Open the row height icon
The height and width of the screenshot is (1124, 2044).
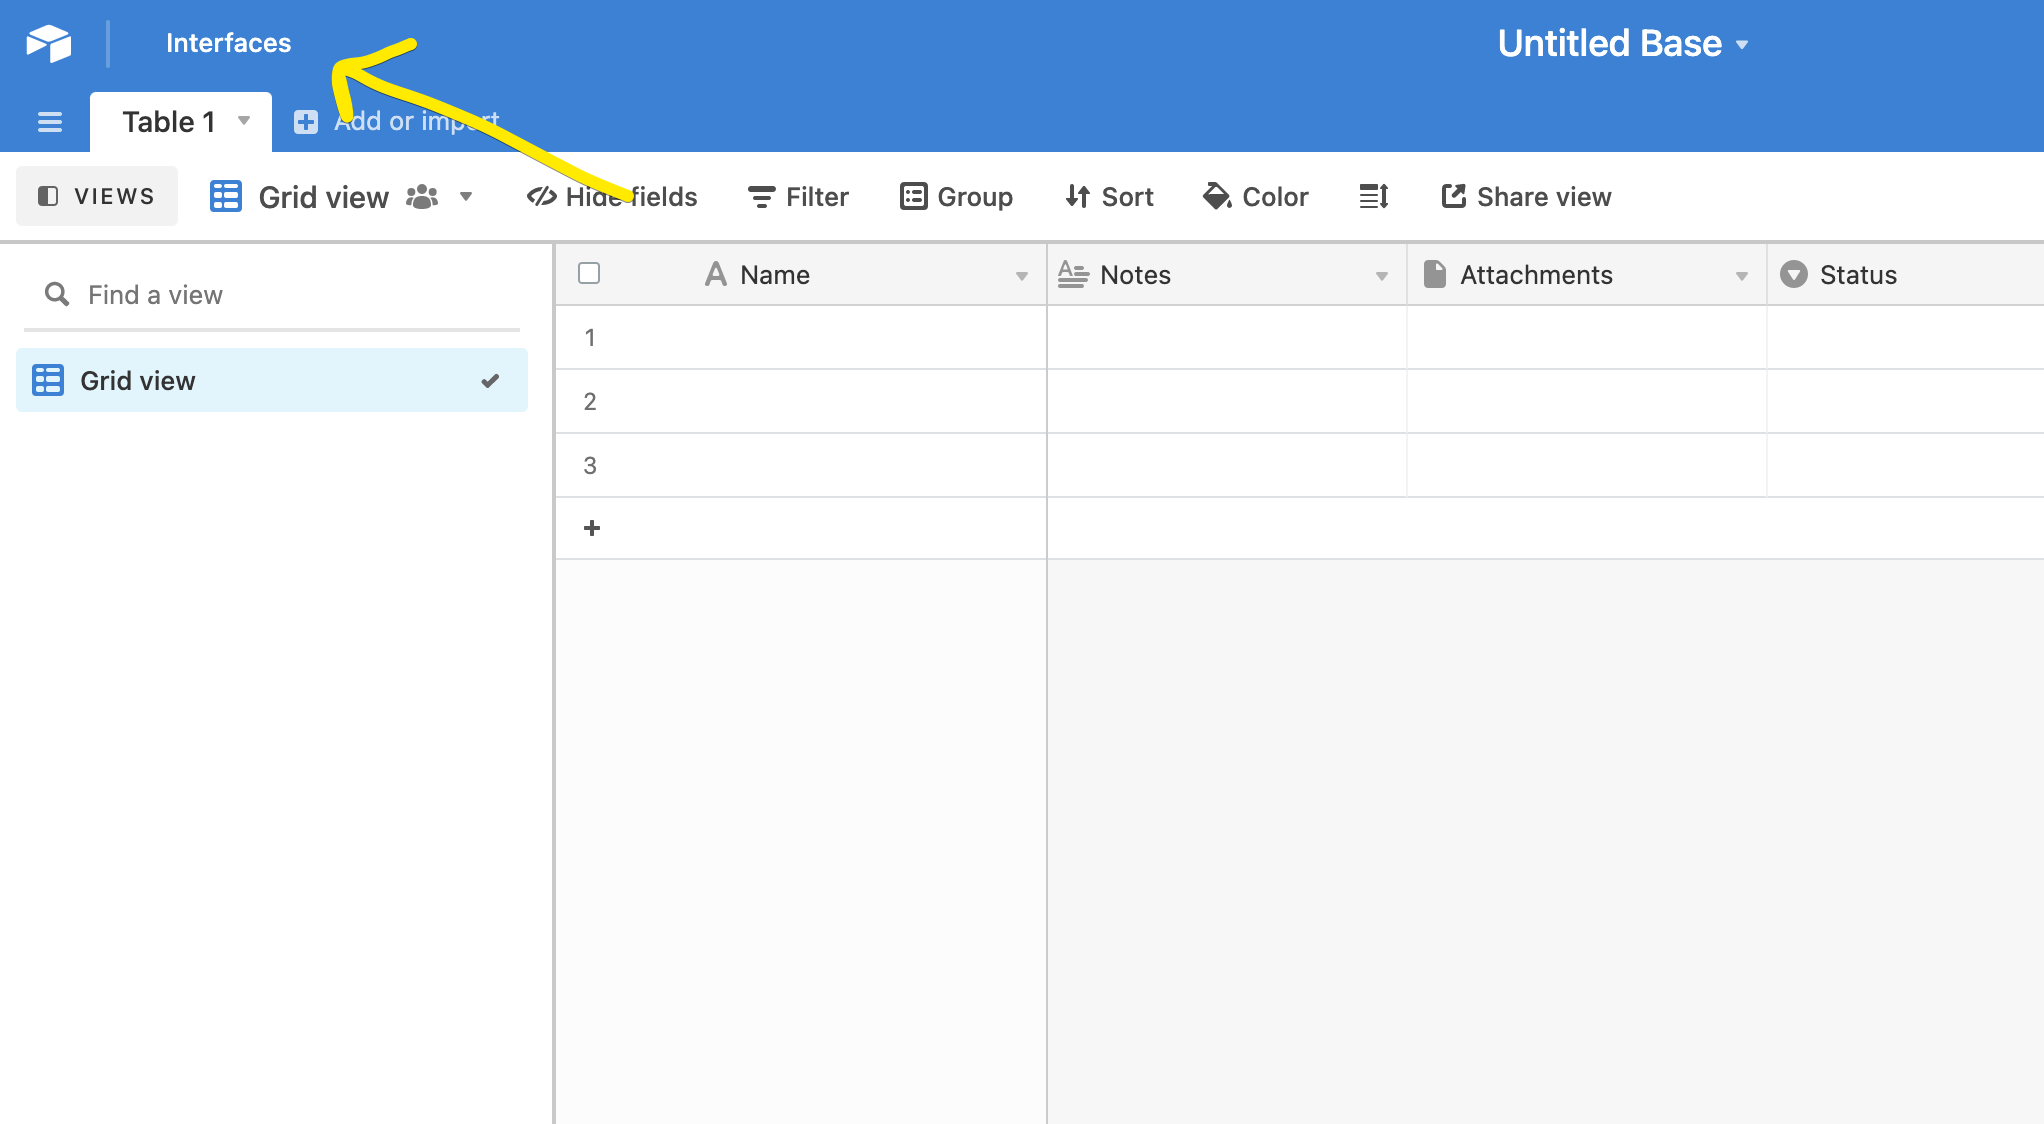click(1374, 197)
